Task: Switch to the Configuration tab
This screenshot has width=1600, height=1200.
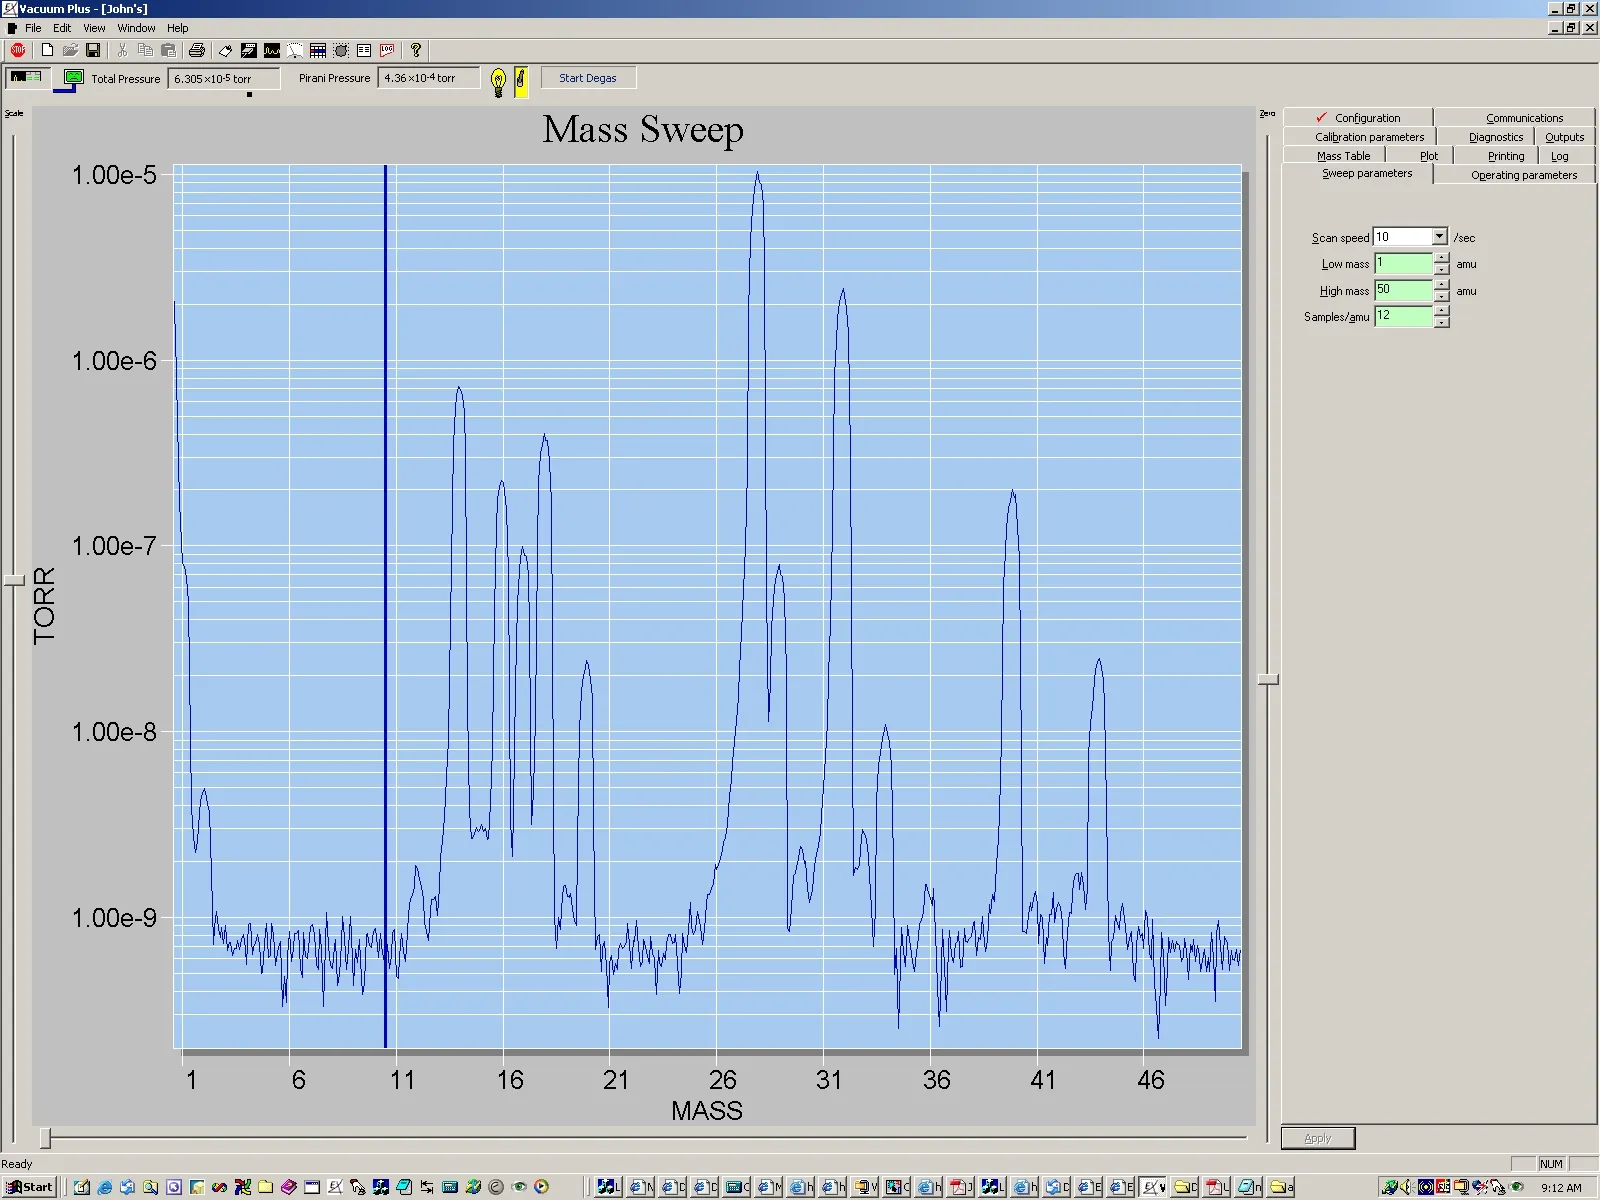Action: (1358, 117)
